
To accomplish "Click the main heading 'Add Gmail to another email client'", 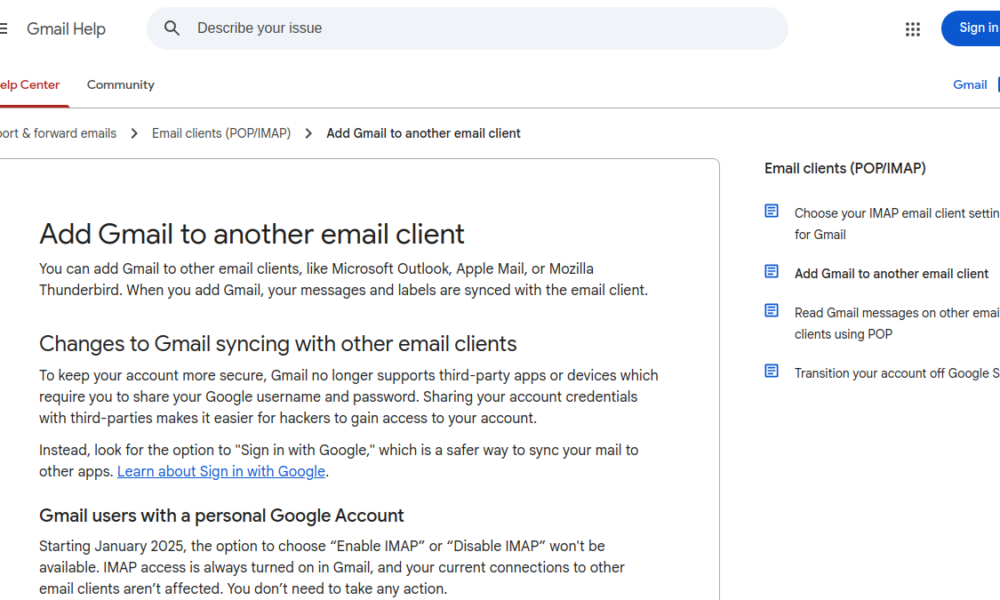I will click(x=252, y=234).
